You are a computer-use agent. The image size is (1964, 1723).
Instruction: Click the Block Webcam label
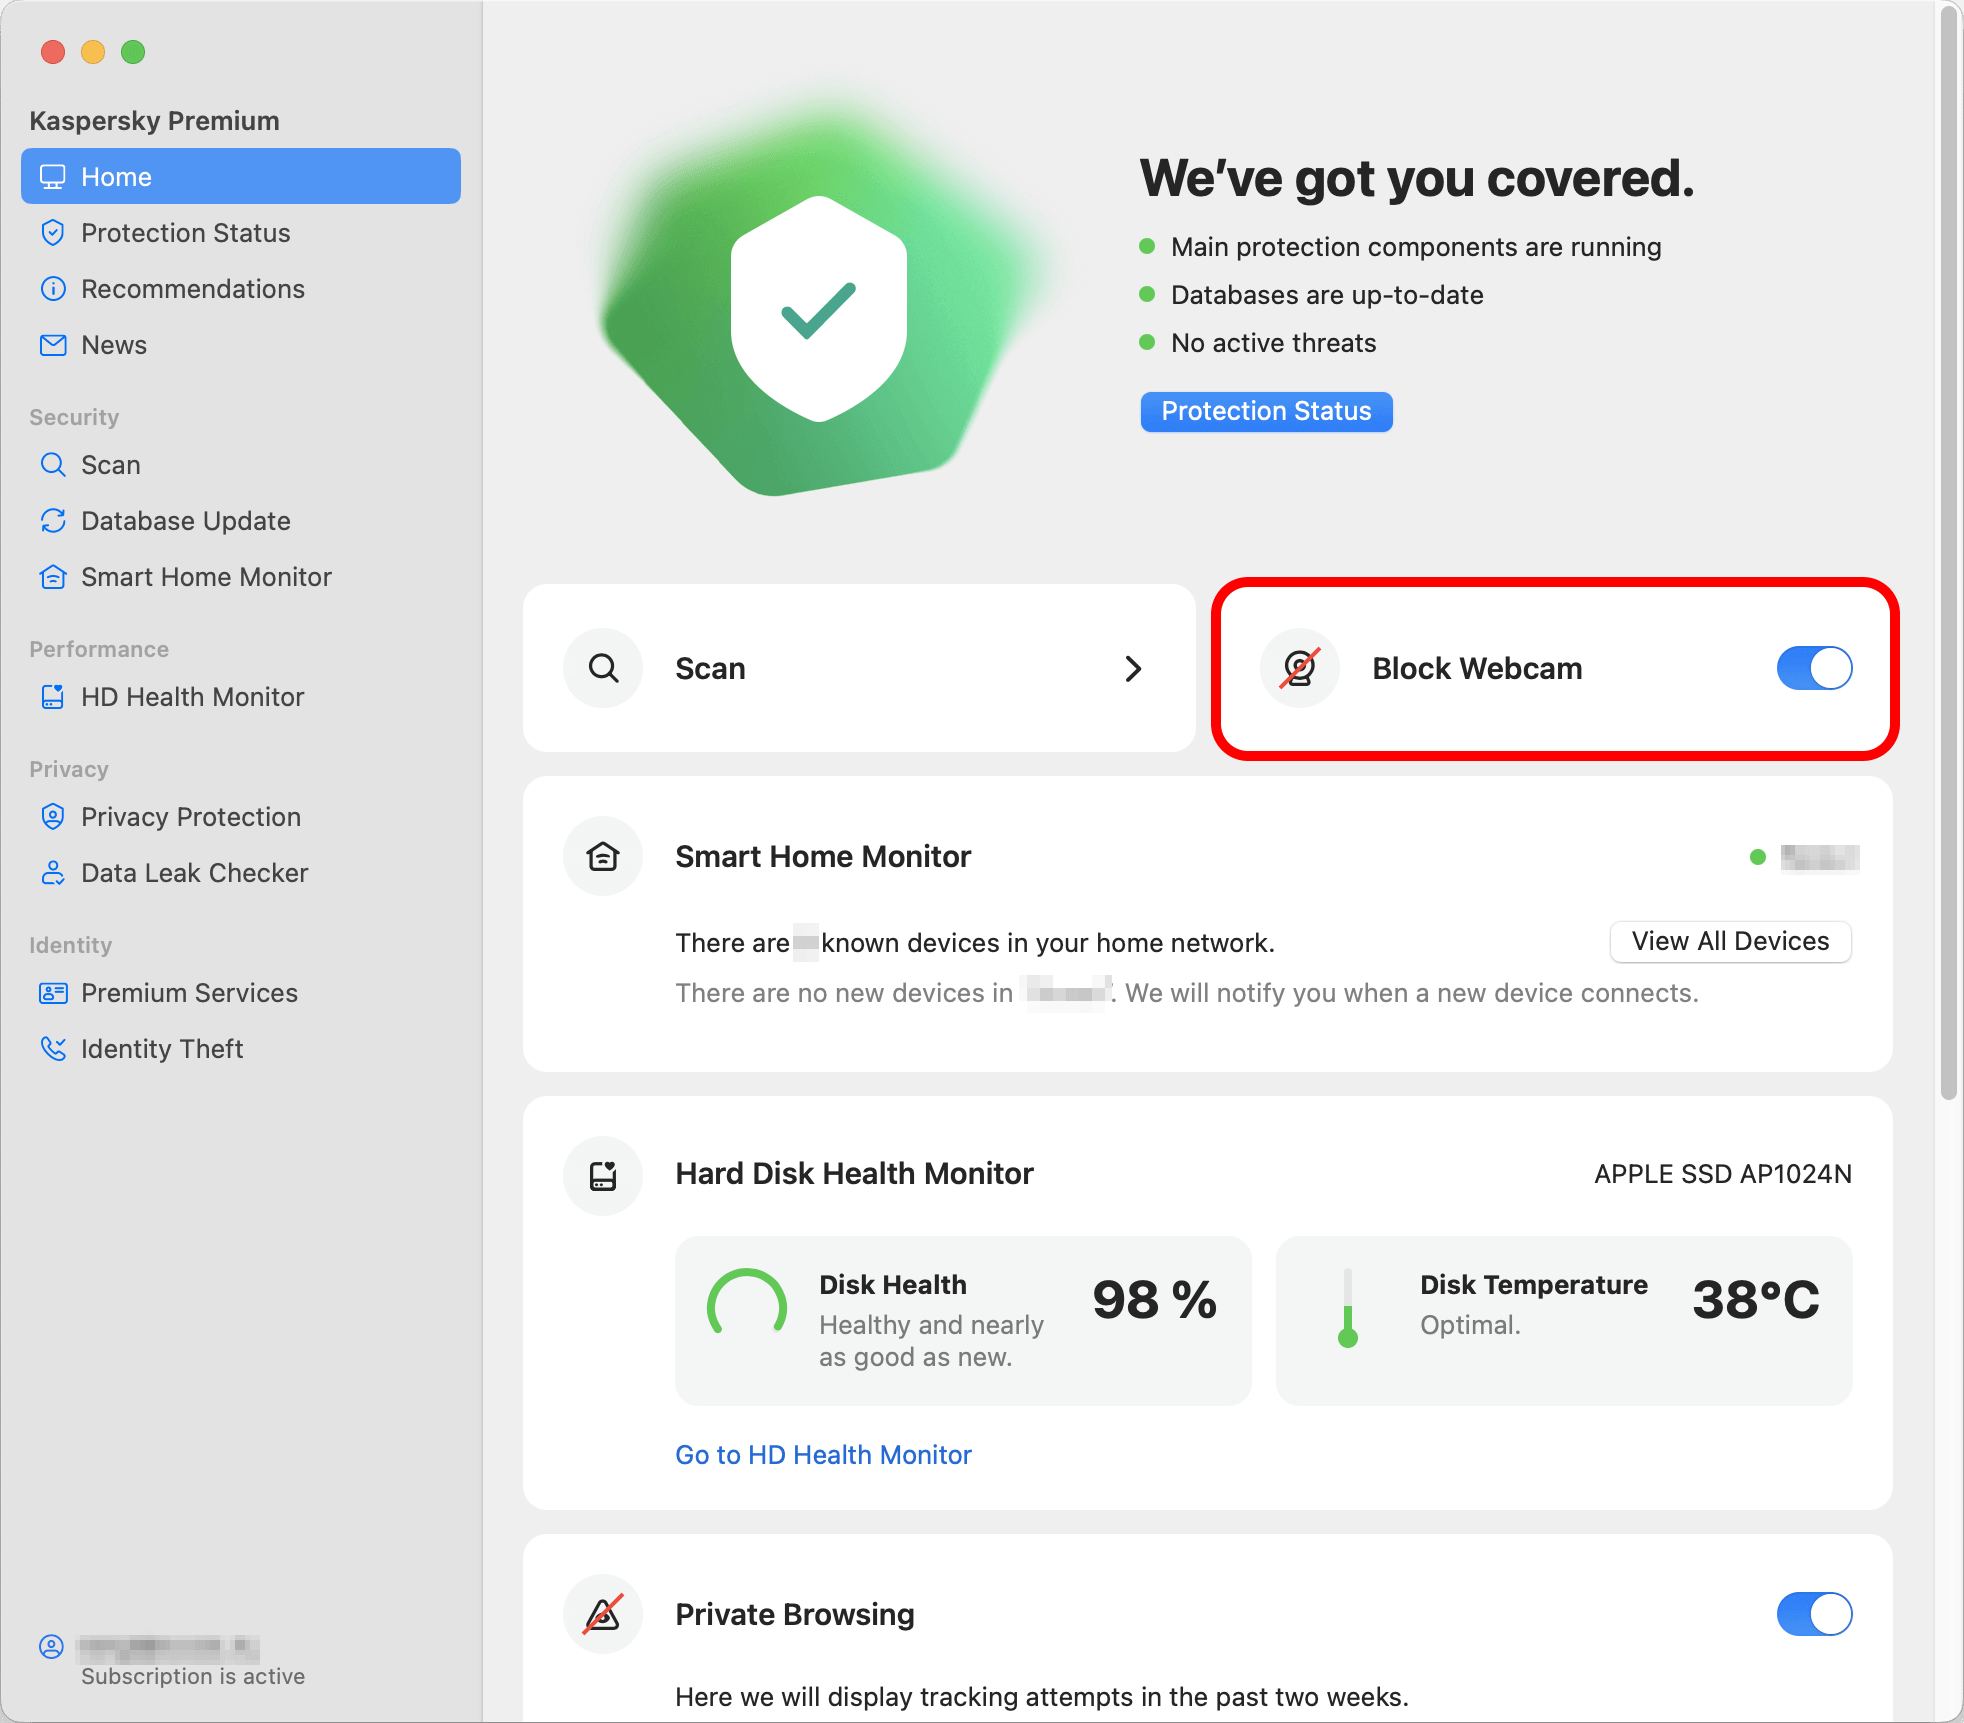click(x=1477, y=668)
